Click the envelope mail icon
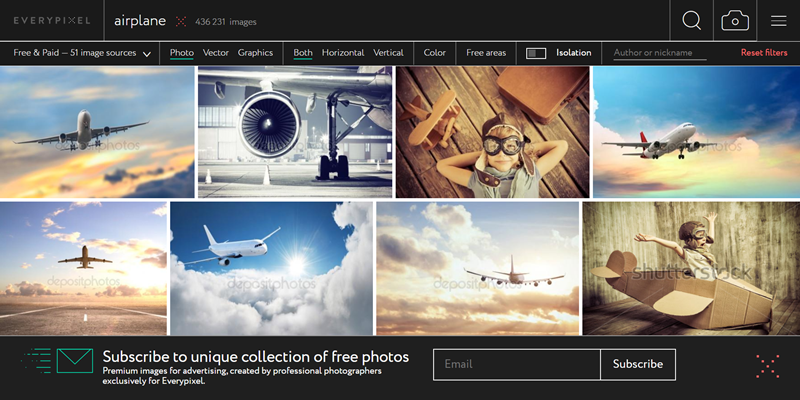Screen dimensions: 800x400 (74, 361)
